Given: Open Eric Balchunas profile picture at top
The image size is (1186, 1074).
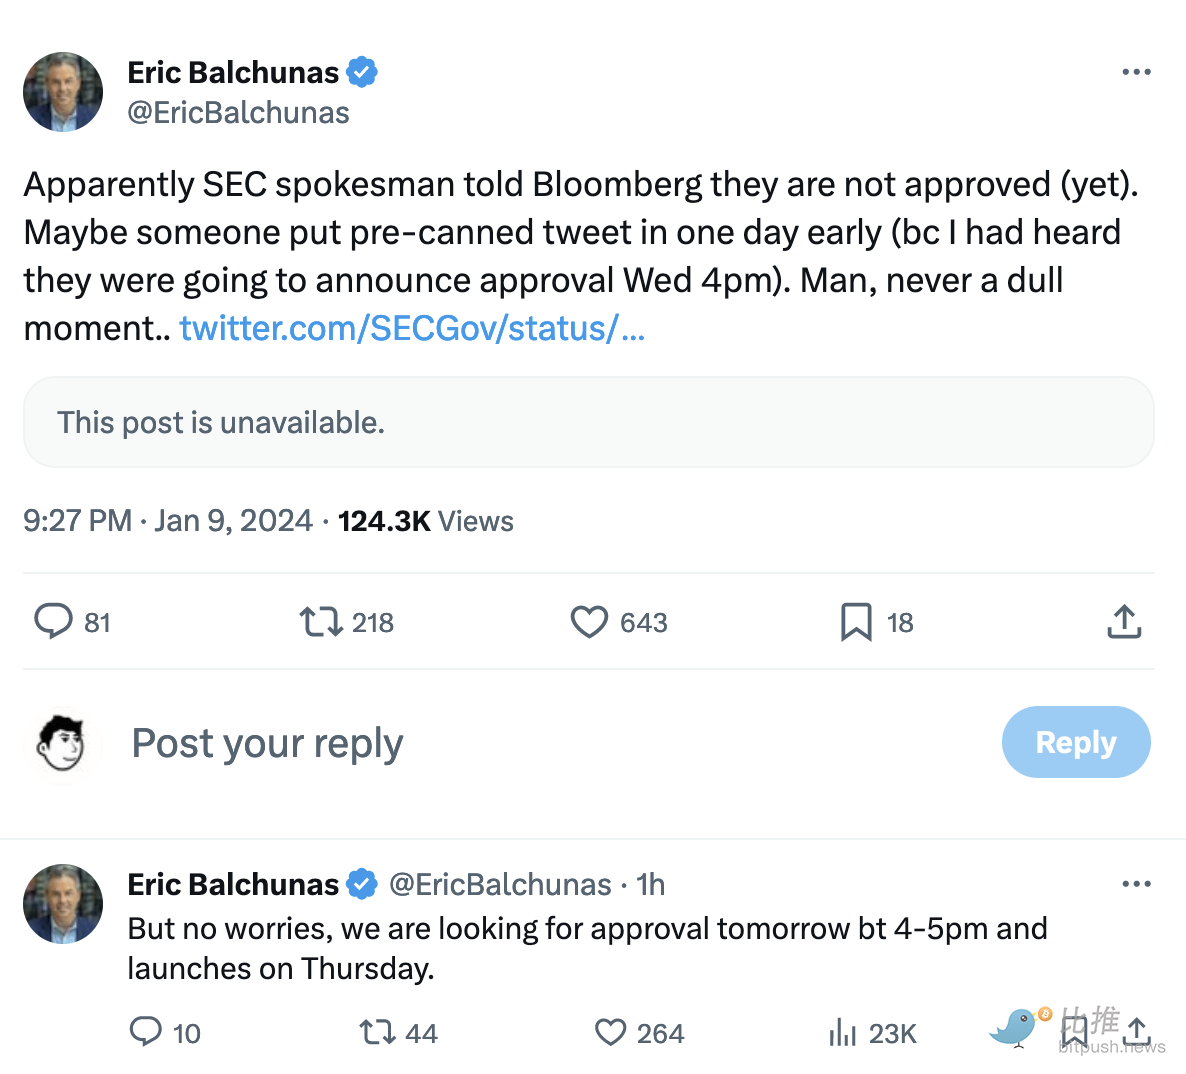Looking at the screenshot, I should tap(63, 92).
